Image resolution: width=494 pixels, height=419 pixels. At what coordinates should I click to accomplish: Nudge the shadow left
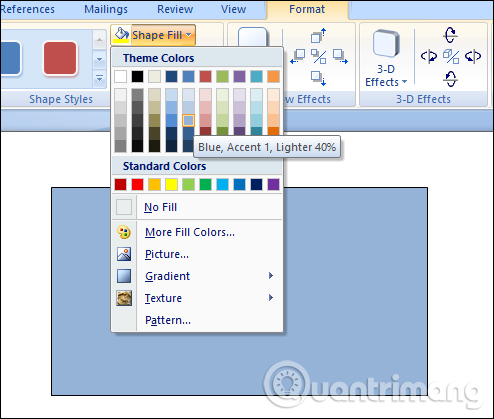pyautogui.click(x=298, y=56)
